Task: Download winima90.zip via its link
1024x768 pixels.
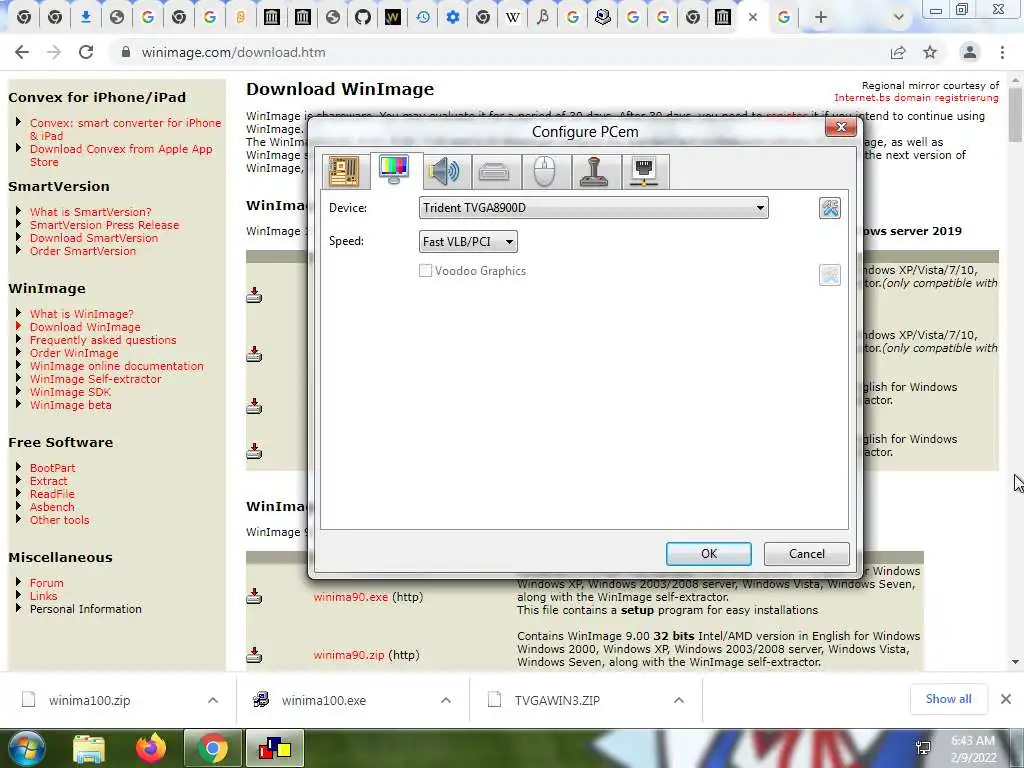Action: click(348, 655)
